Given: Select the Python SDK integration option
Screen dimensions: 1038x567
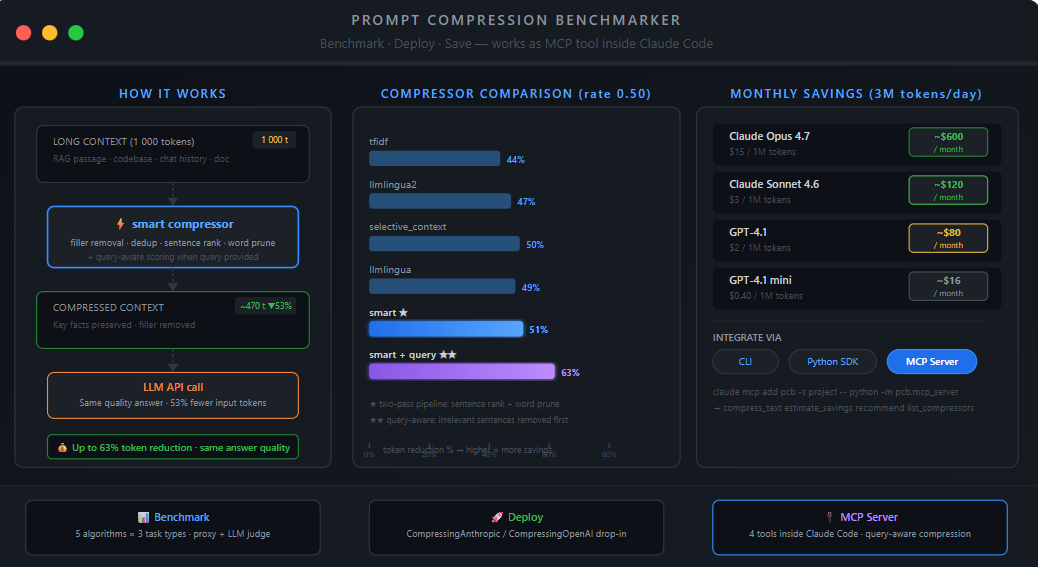Looking at the screenshot, I should 832,361.
